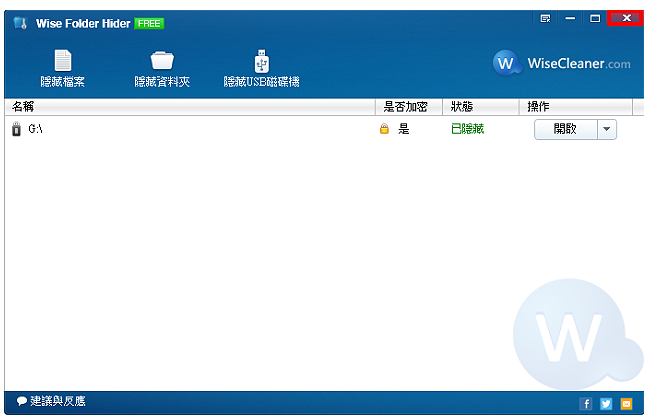
Task: Expand the dropdown arrow beside 開啟
Action: tap(607, 129)
